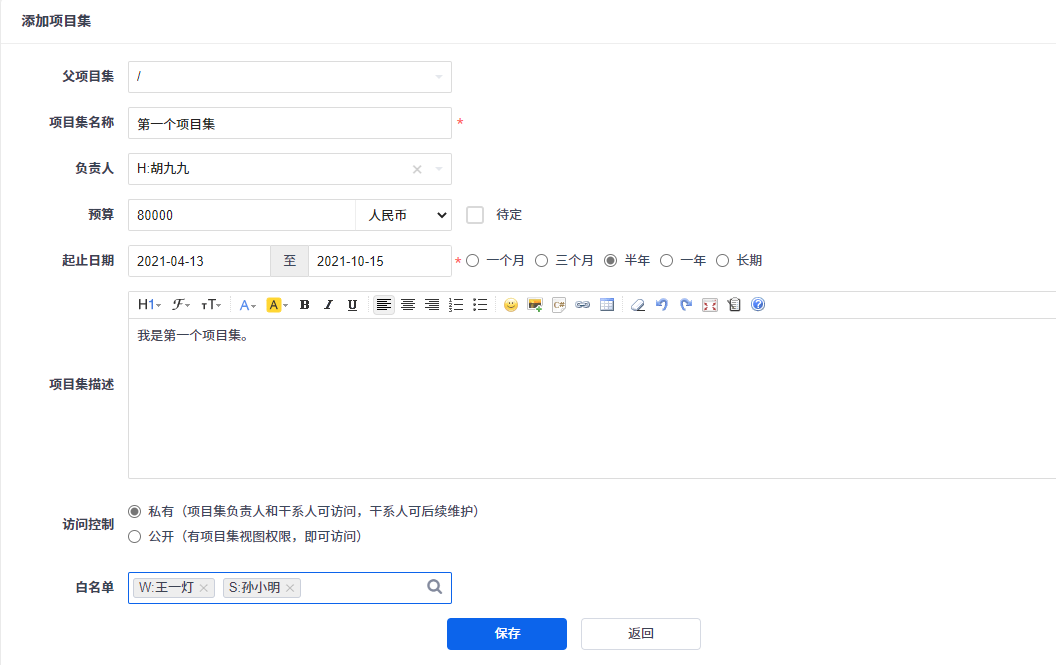Screen dimensions: 1056x665
Task: Click the 返回 button
Action: pyautogui.click(x=640, y=634)
